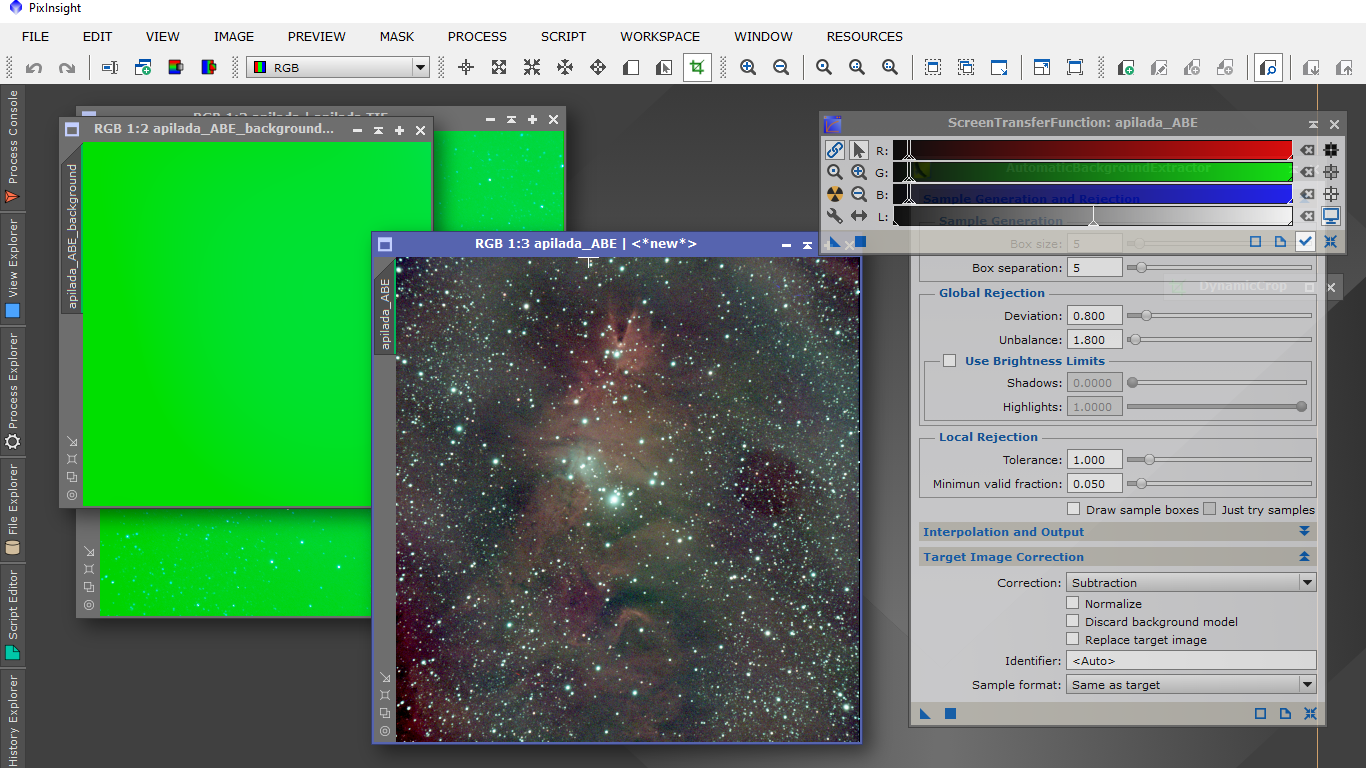The height and width of the screenshot is (768, 1366).
Task: Click ABE reset icon at panel bottom
Action: [x=1310, y=713]
